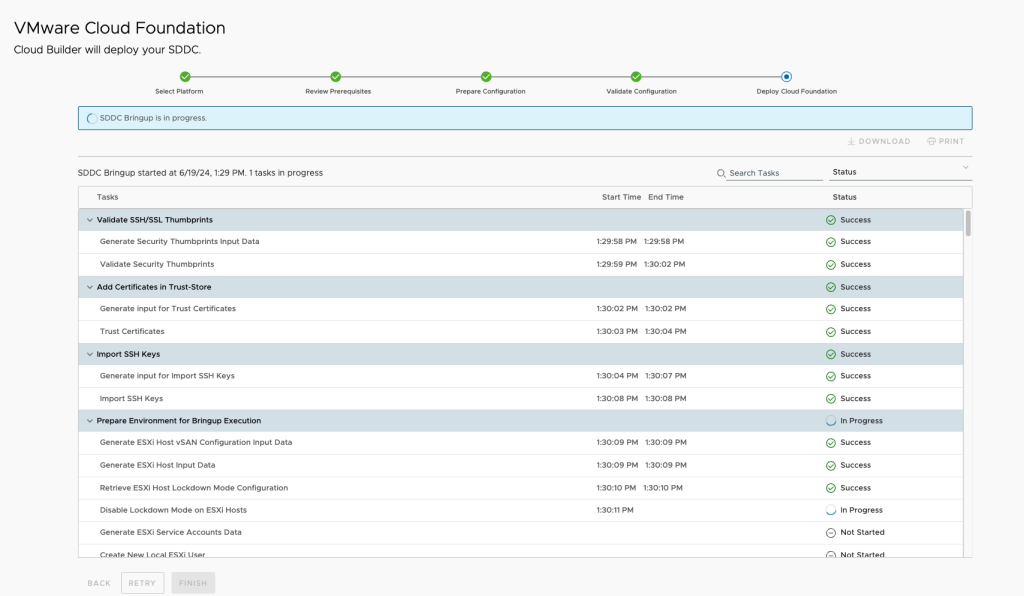The height and width of the screenshot is (596, 1024).
Task: Click the Start Time column header
Action: 621,197
